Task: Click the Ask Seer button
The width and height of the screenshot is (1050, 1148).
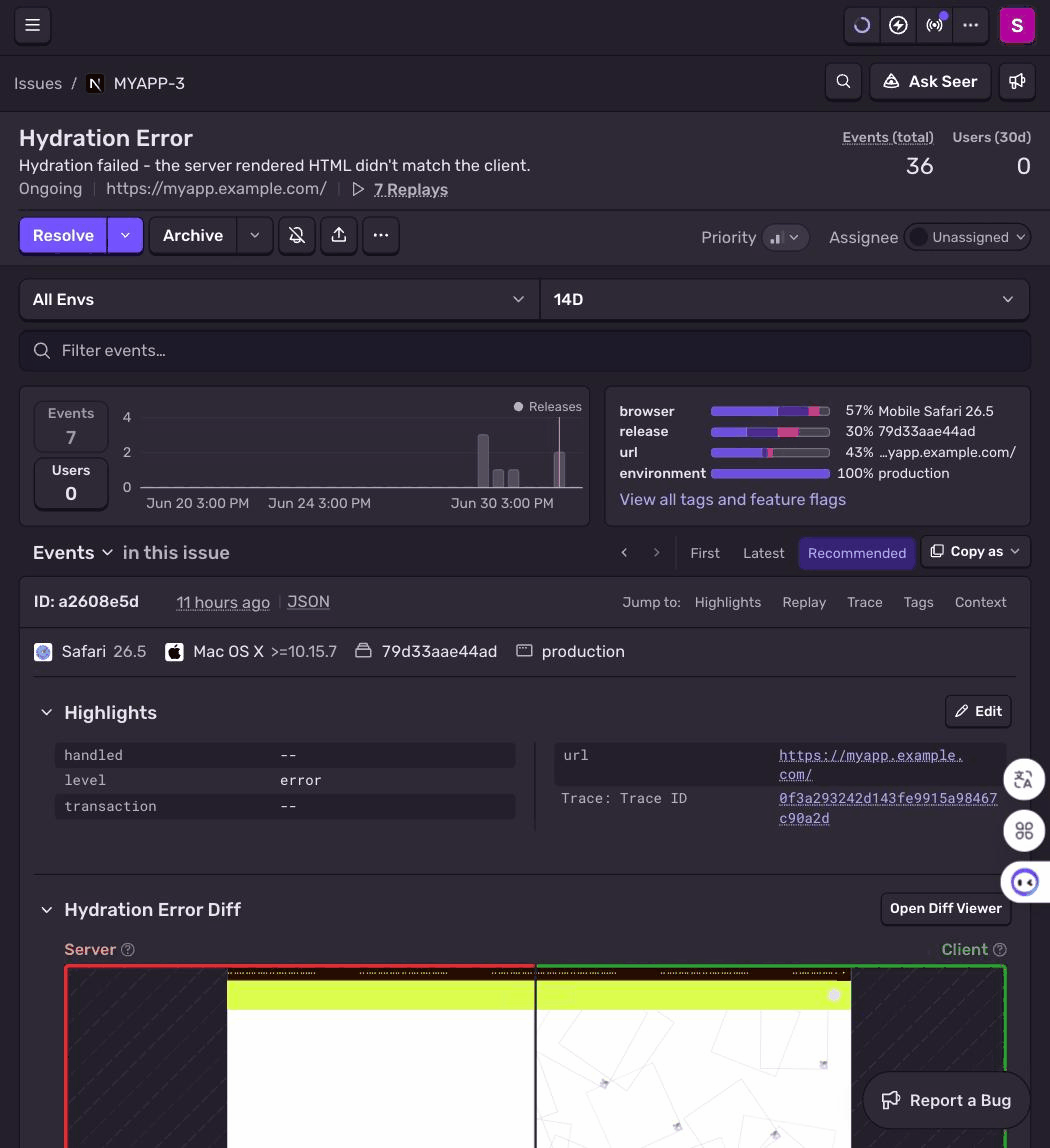Action: point(930,81)
